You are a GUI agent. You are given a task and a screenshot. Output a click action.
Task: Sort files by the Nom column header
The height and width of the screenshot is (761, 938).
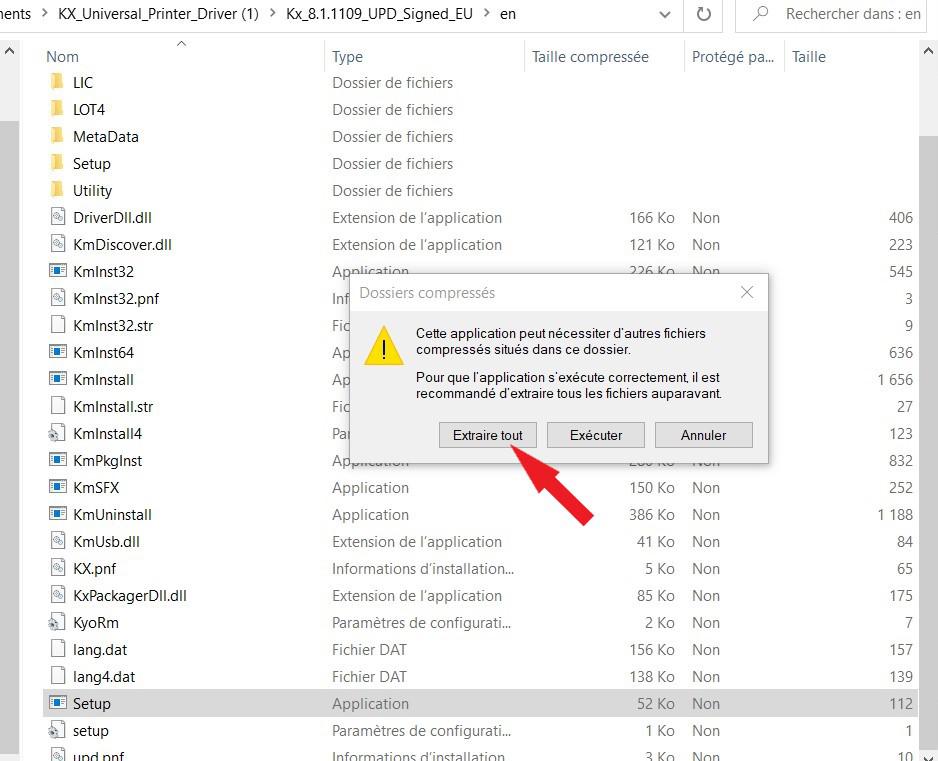coord(63,57)
